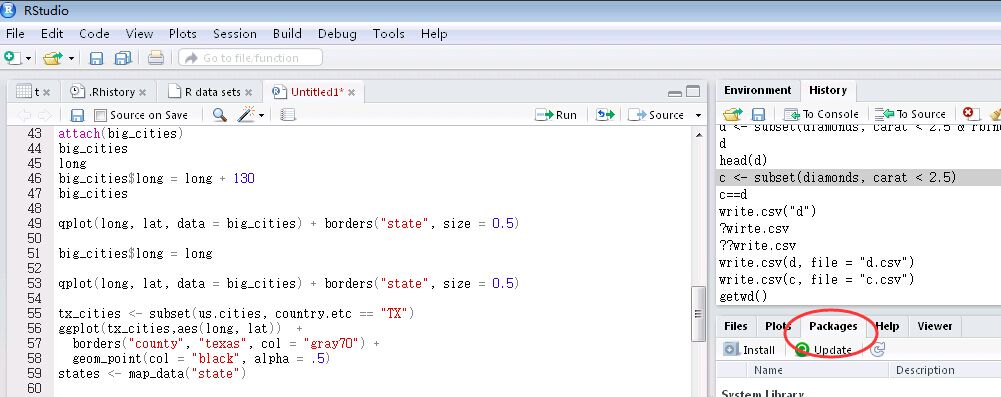This screenshot has width=1001, height=397.
Task: Open the Build menu
Action: click(287, 34)
